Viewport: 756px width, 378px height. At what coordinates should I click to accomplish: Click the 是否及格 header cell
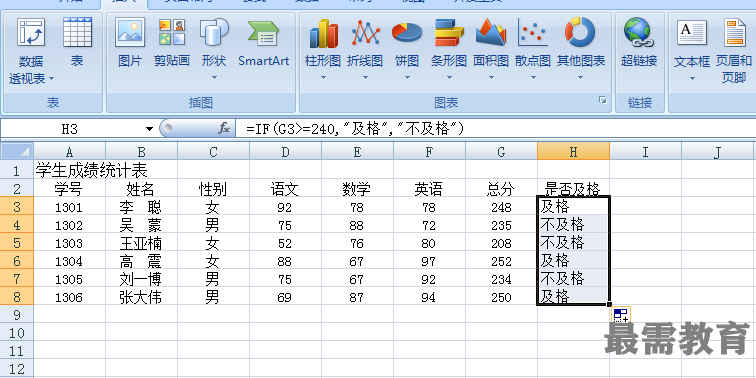pyautogui.click(x=573, y=188)
